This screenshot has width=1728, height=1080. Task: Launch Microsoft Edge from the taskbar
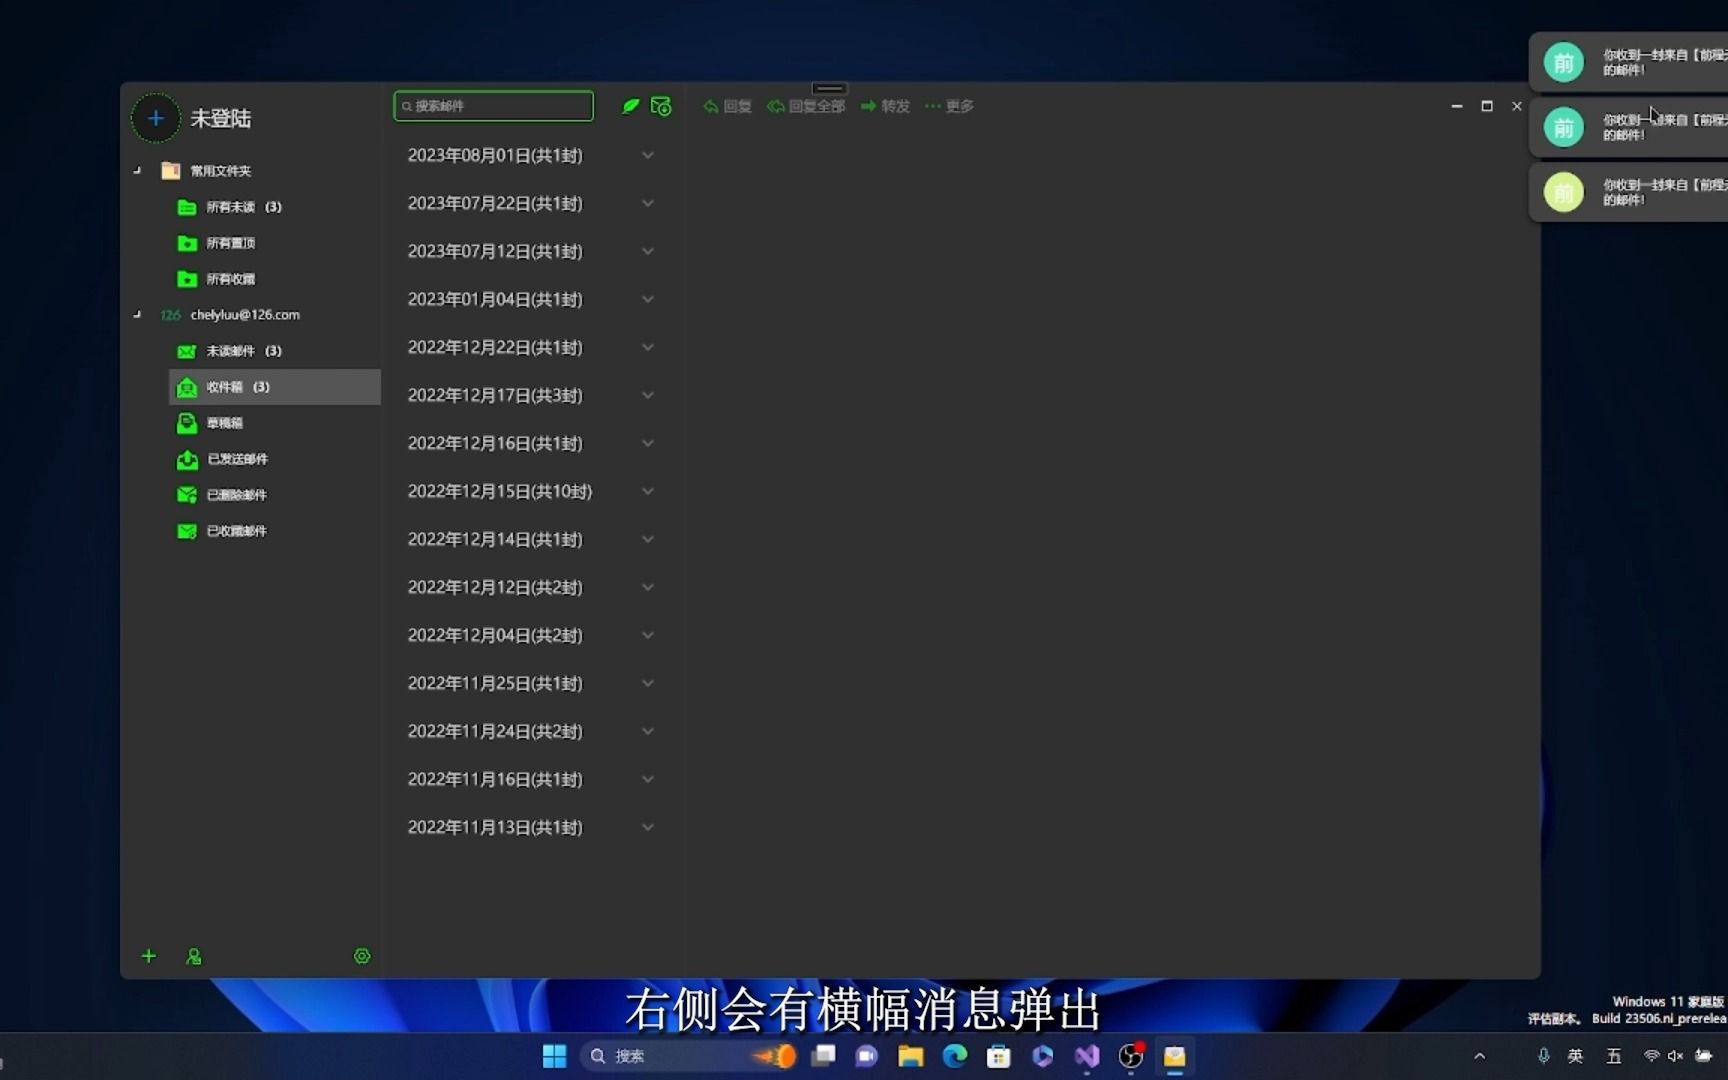pos(955,1056)
